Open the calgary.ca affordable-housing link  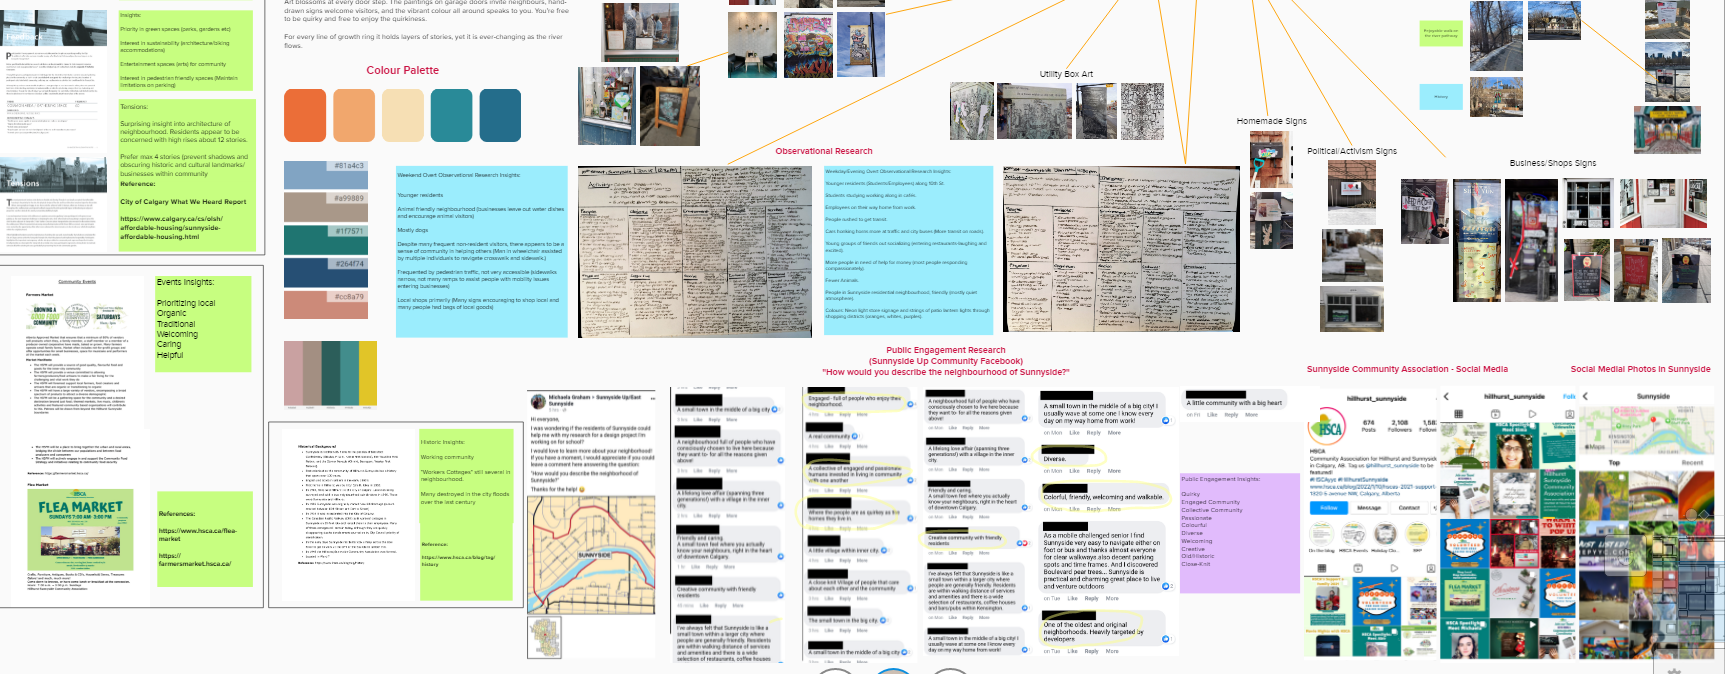pos(171,228)
